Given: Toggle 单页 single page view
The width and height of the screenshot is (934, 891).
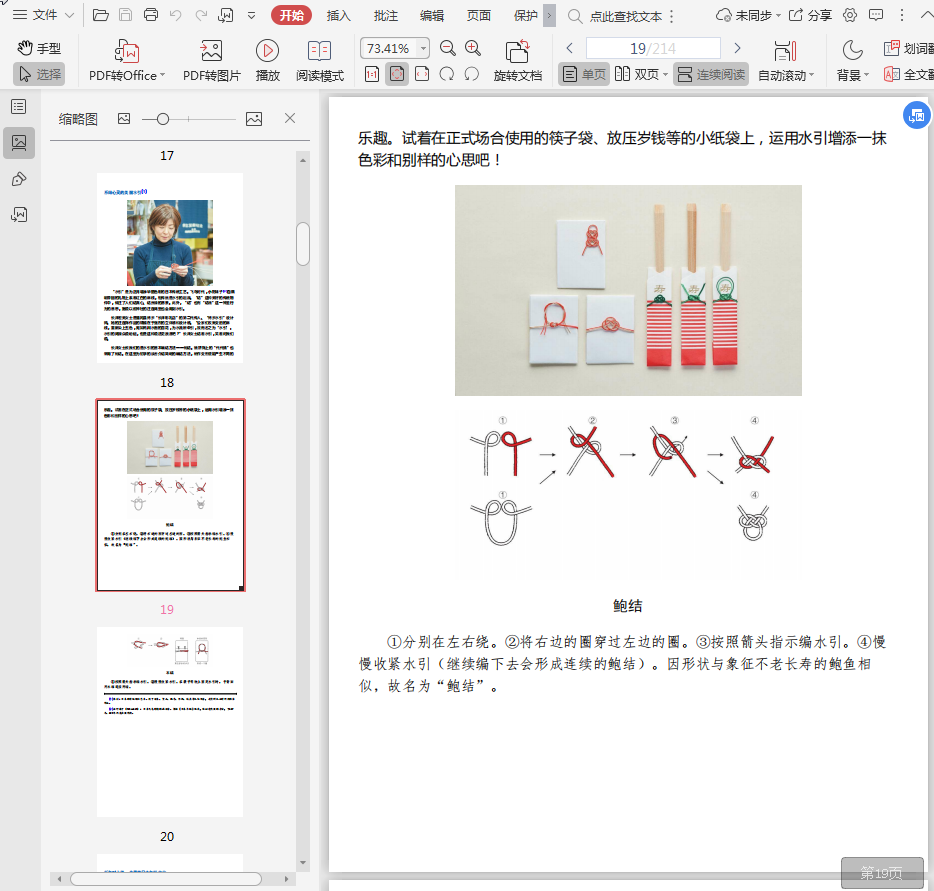Looking at the screenshot, I should [584, 74].
